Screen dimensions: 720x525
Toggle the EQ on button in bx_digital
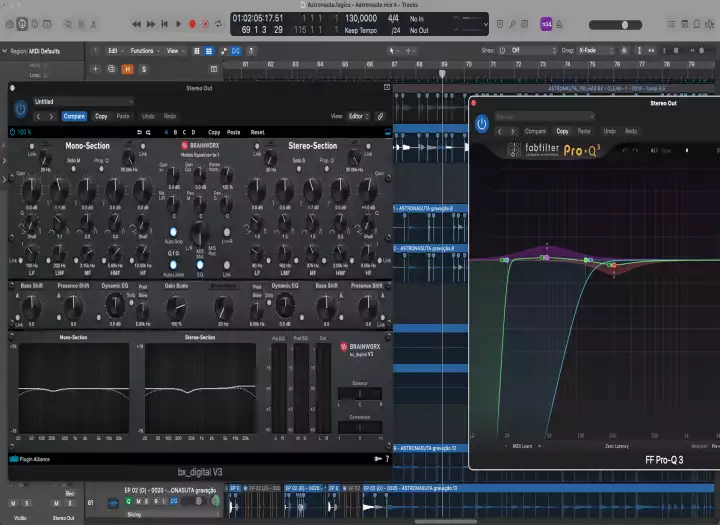click(x=200, y=265)
